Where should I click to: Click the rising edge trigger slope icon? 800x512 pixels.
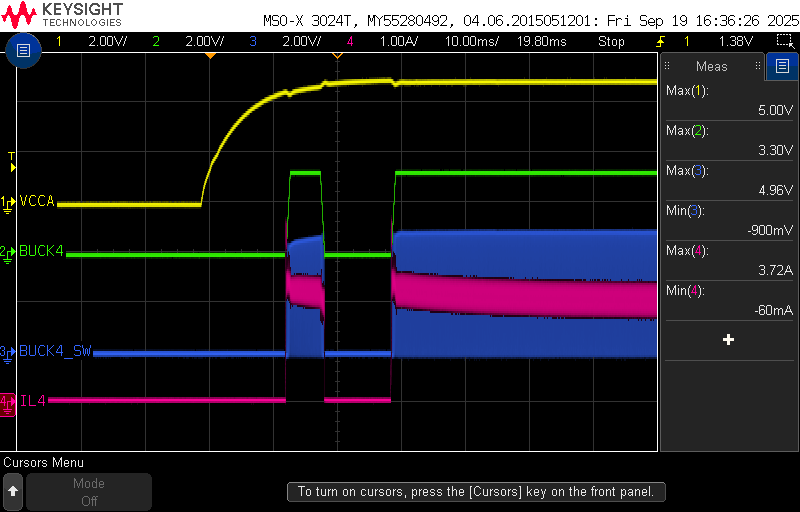tap(661, 41)
